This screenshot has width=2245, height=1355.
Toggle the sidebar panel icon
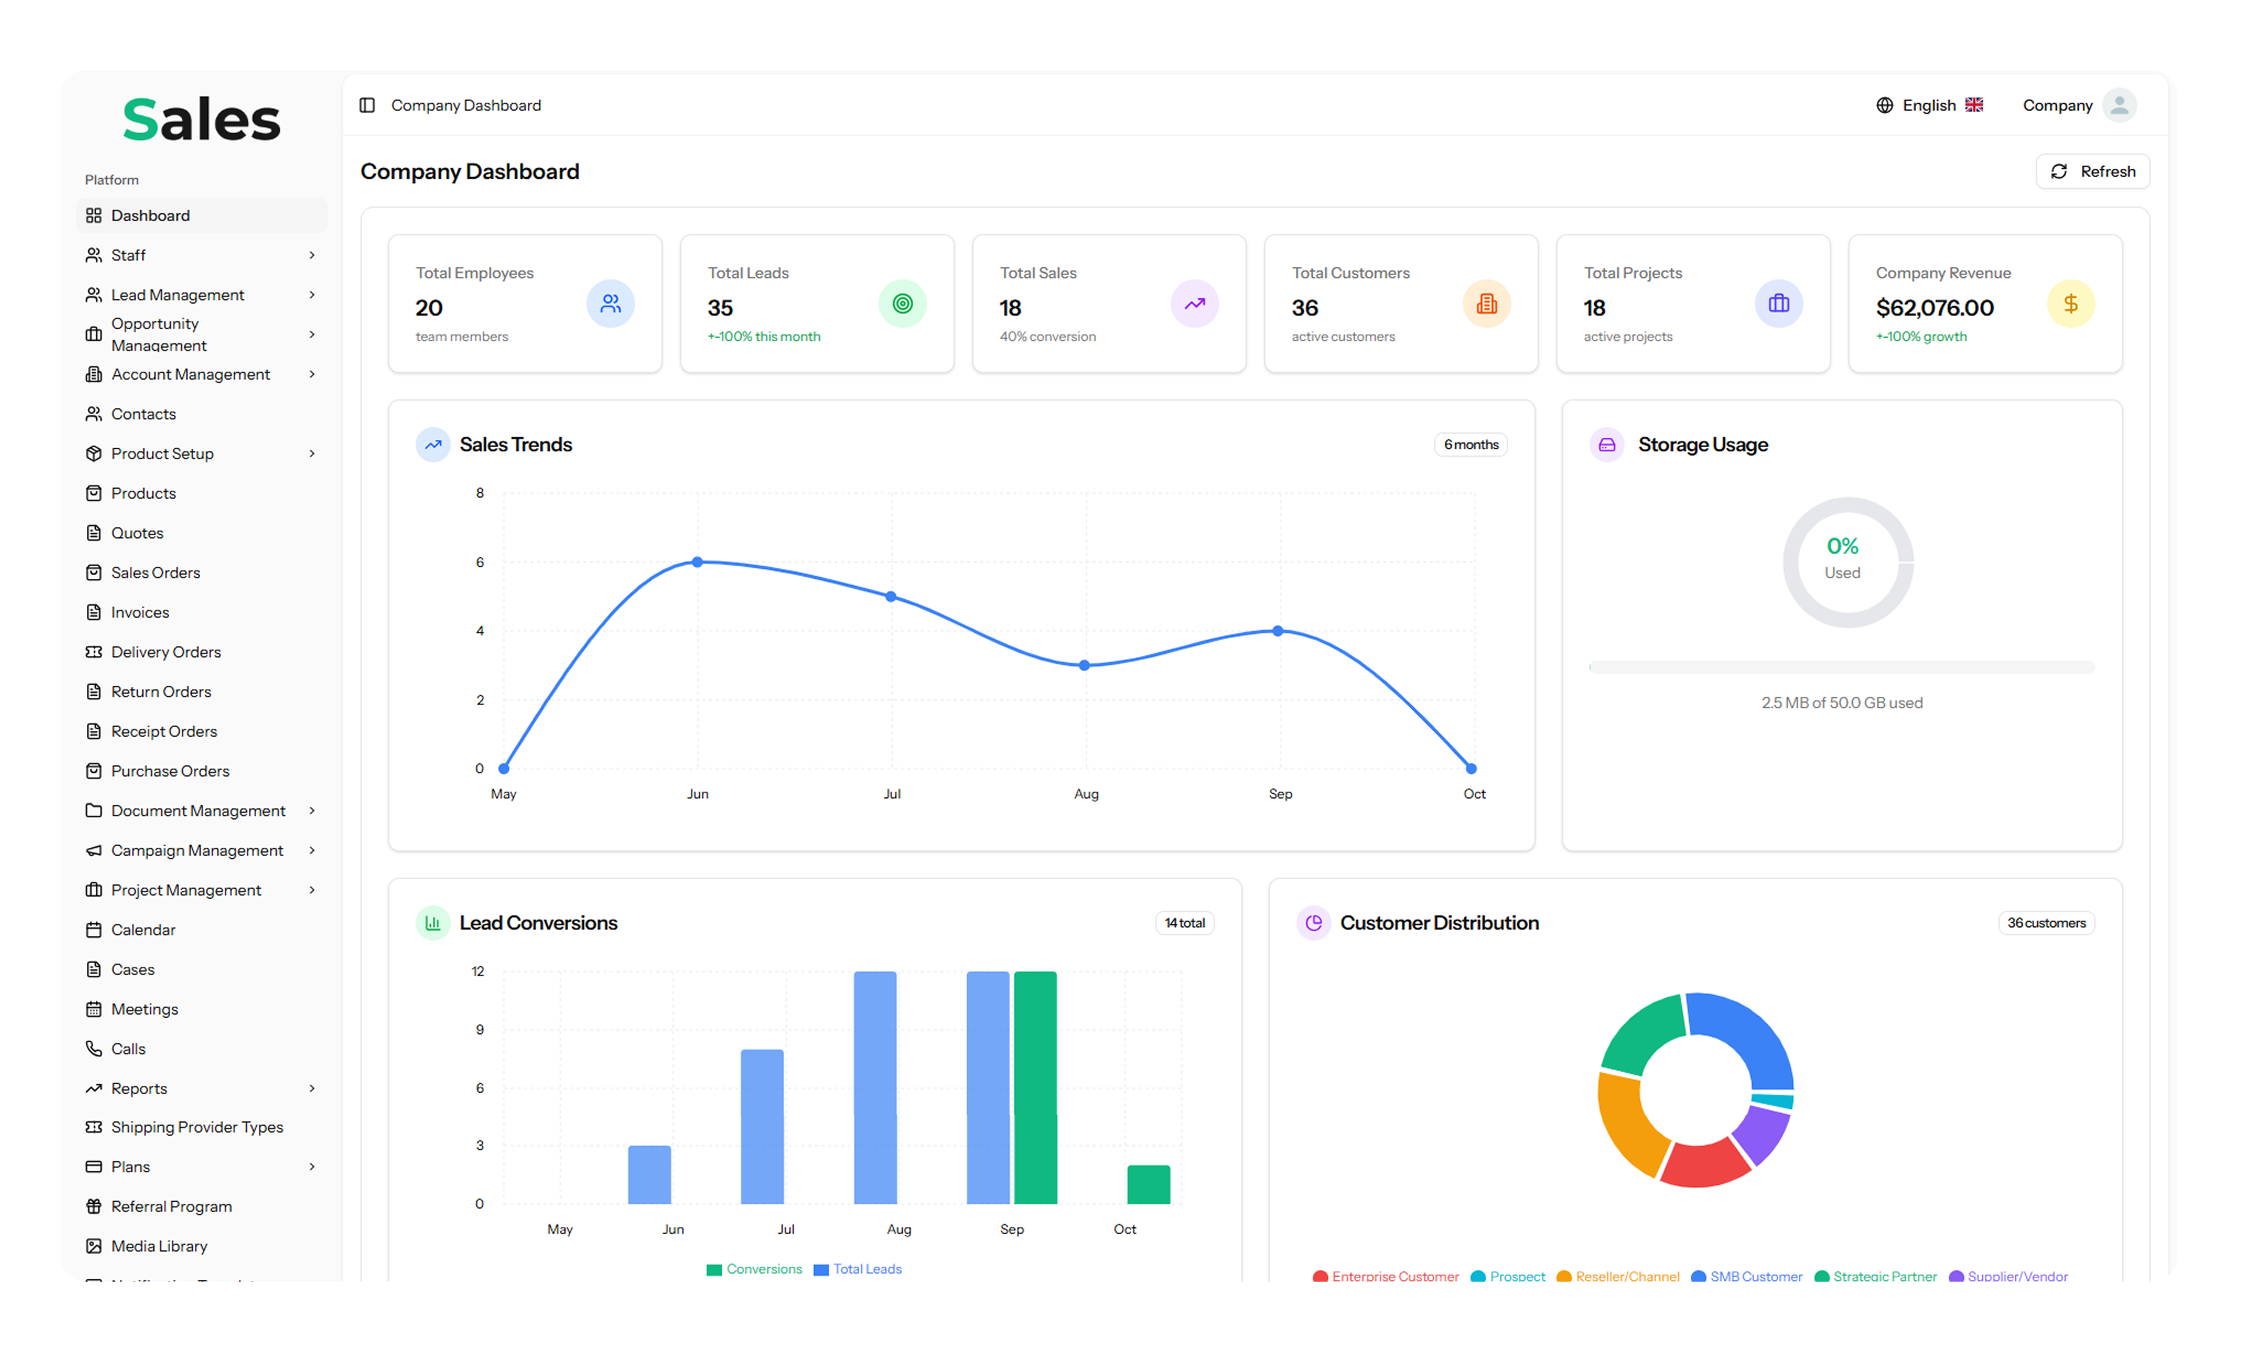(x=367, y=105)
